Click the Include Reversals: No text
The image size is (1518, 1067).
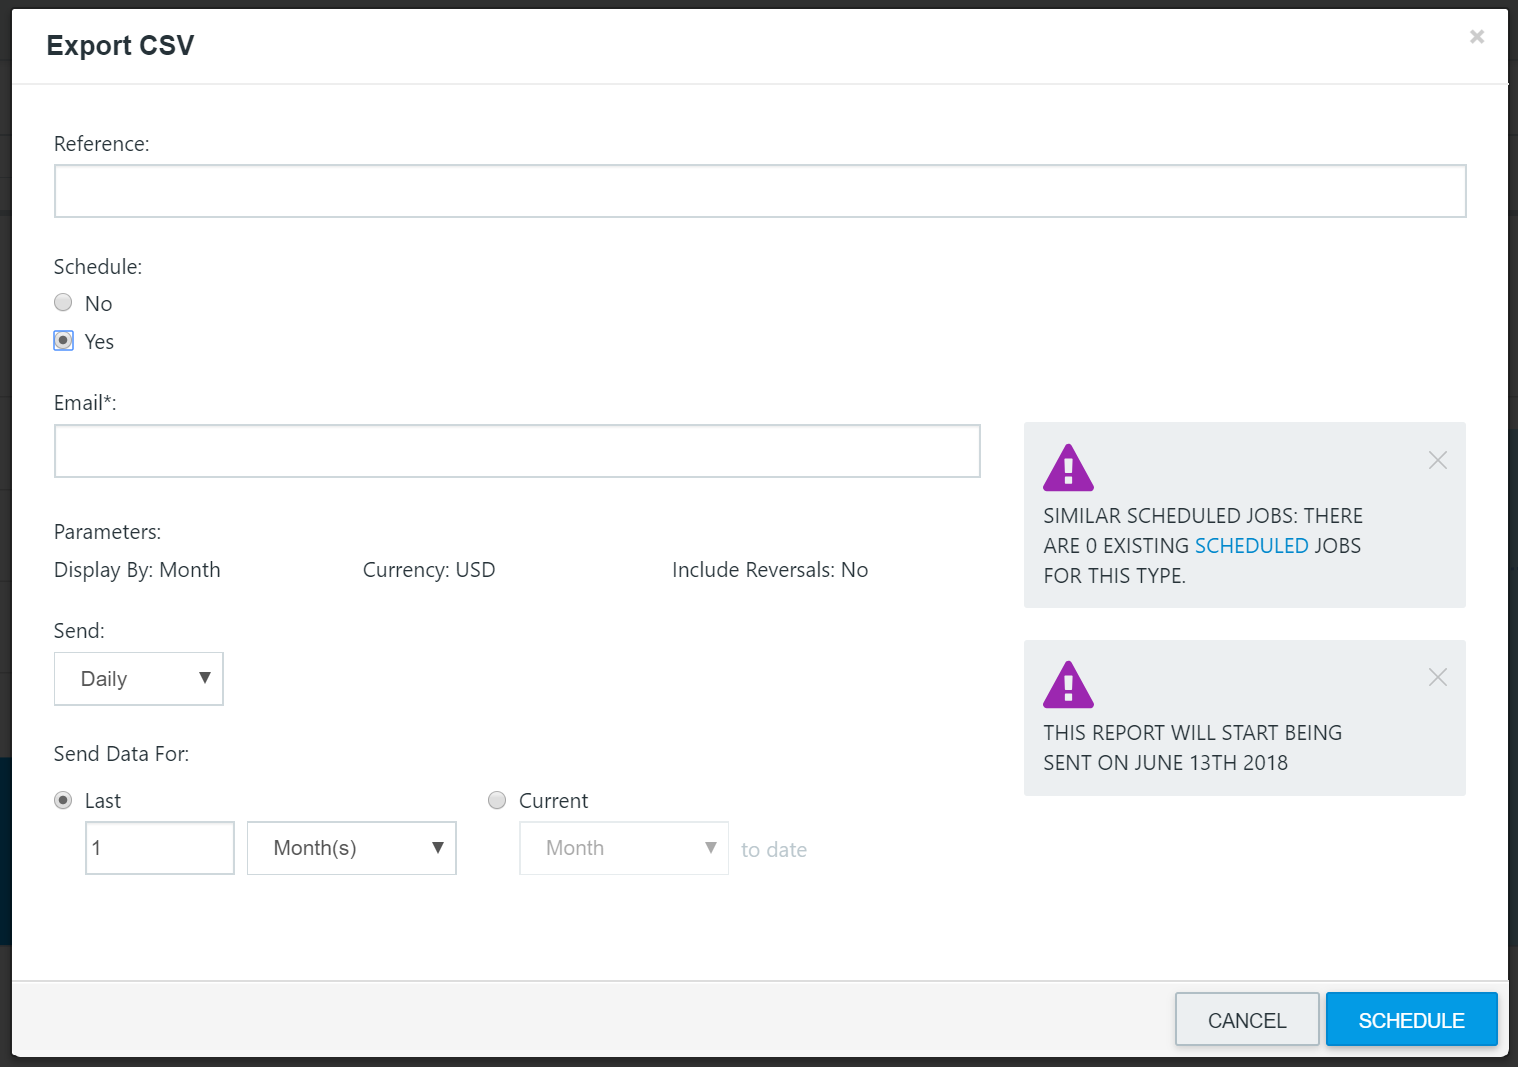770,570
